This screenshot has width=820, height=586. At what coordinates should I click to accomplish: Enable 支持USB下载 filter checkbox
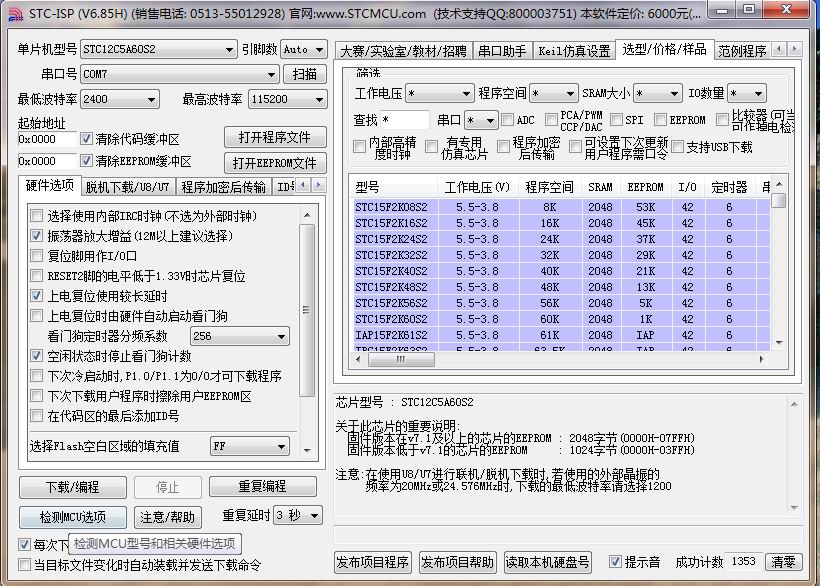677,147
